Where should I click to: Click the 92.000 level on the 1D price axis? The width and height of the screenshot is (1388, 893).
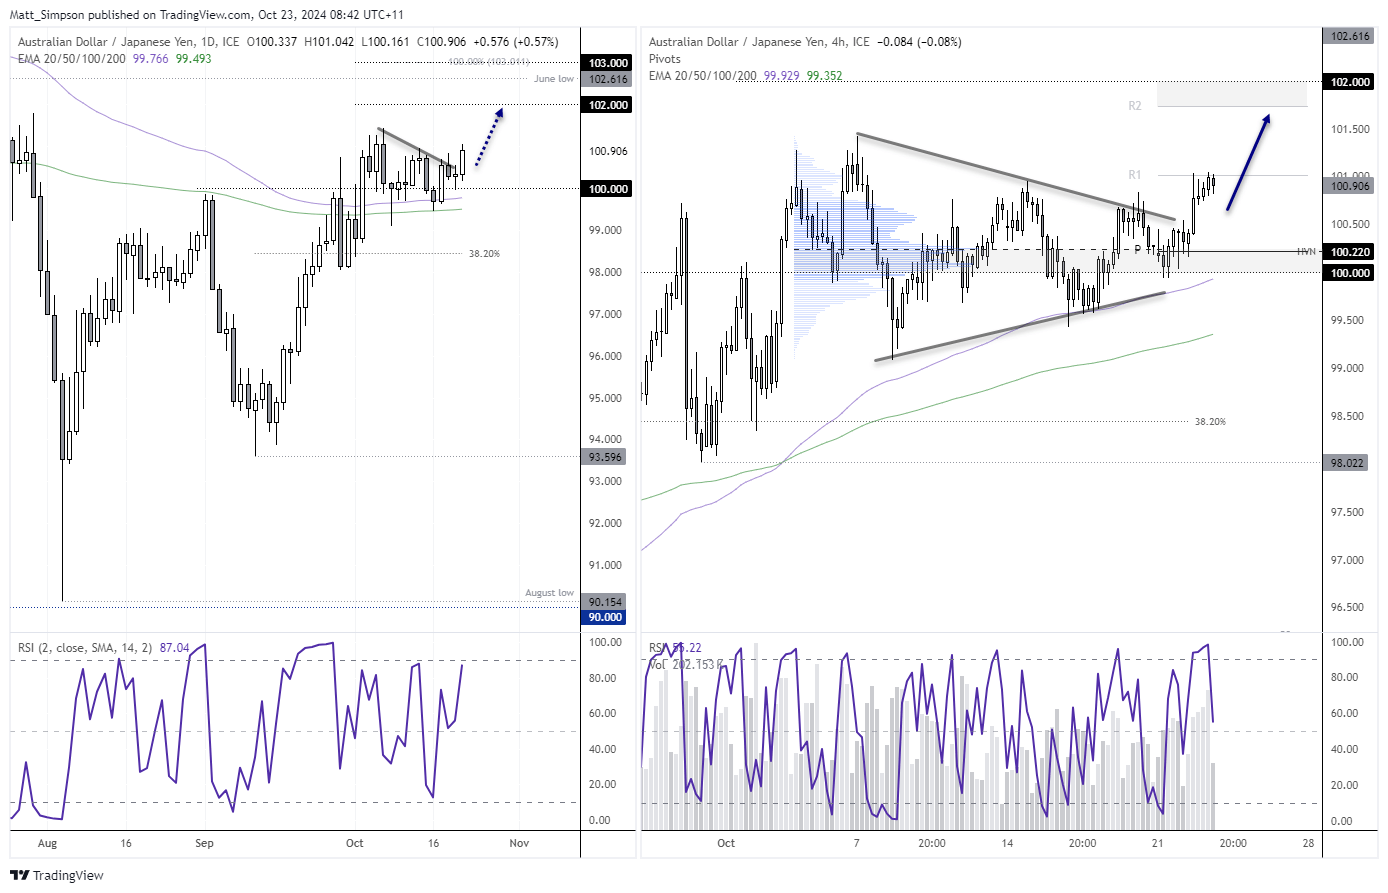606,523
